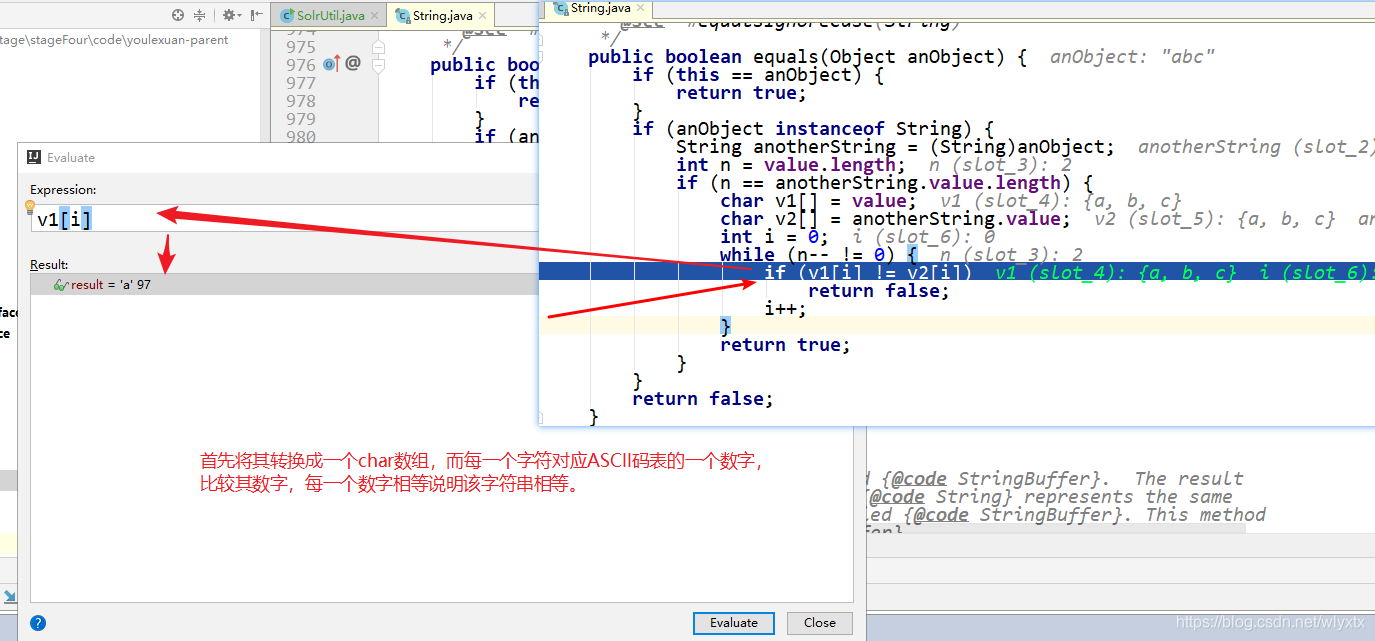Click the Evaluate button
Image resolution: width=1375 pixels, height=641 pixels.
click(x=734, y=622)
